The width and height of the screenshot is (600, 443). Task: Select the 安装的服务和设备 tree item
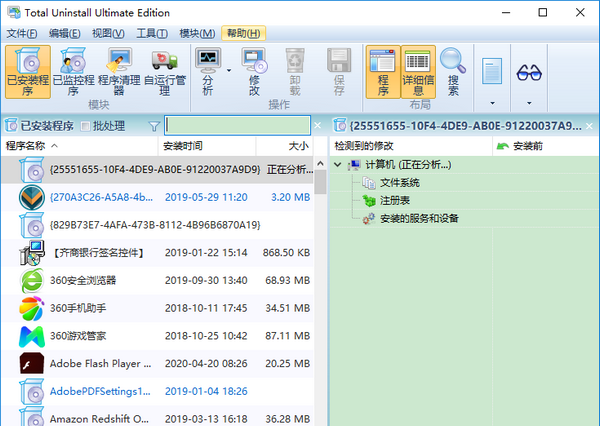[419, 218]
